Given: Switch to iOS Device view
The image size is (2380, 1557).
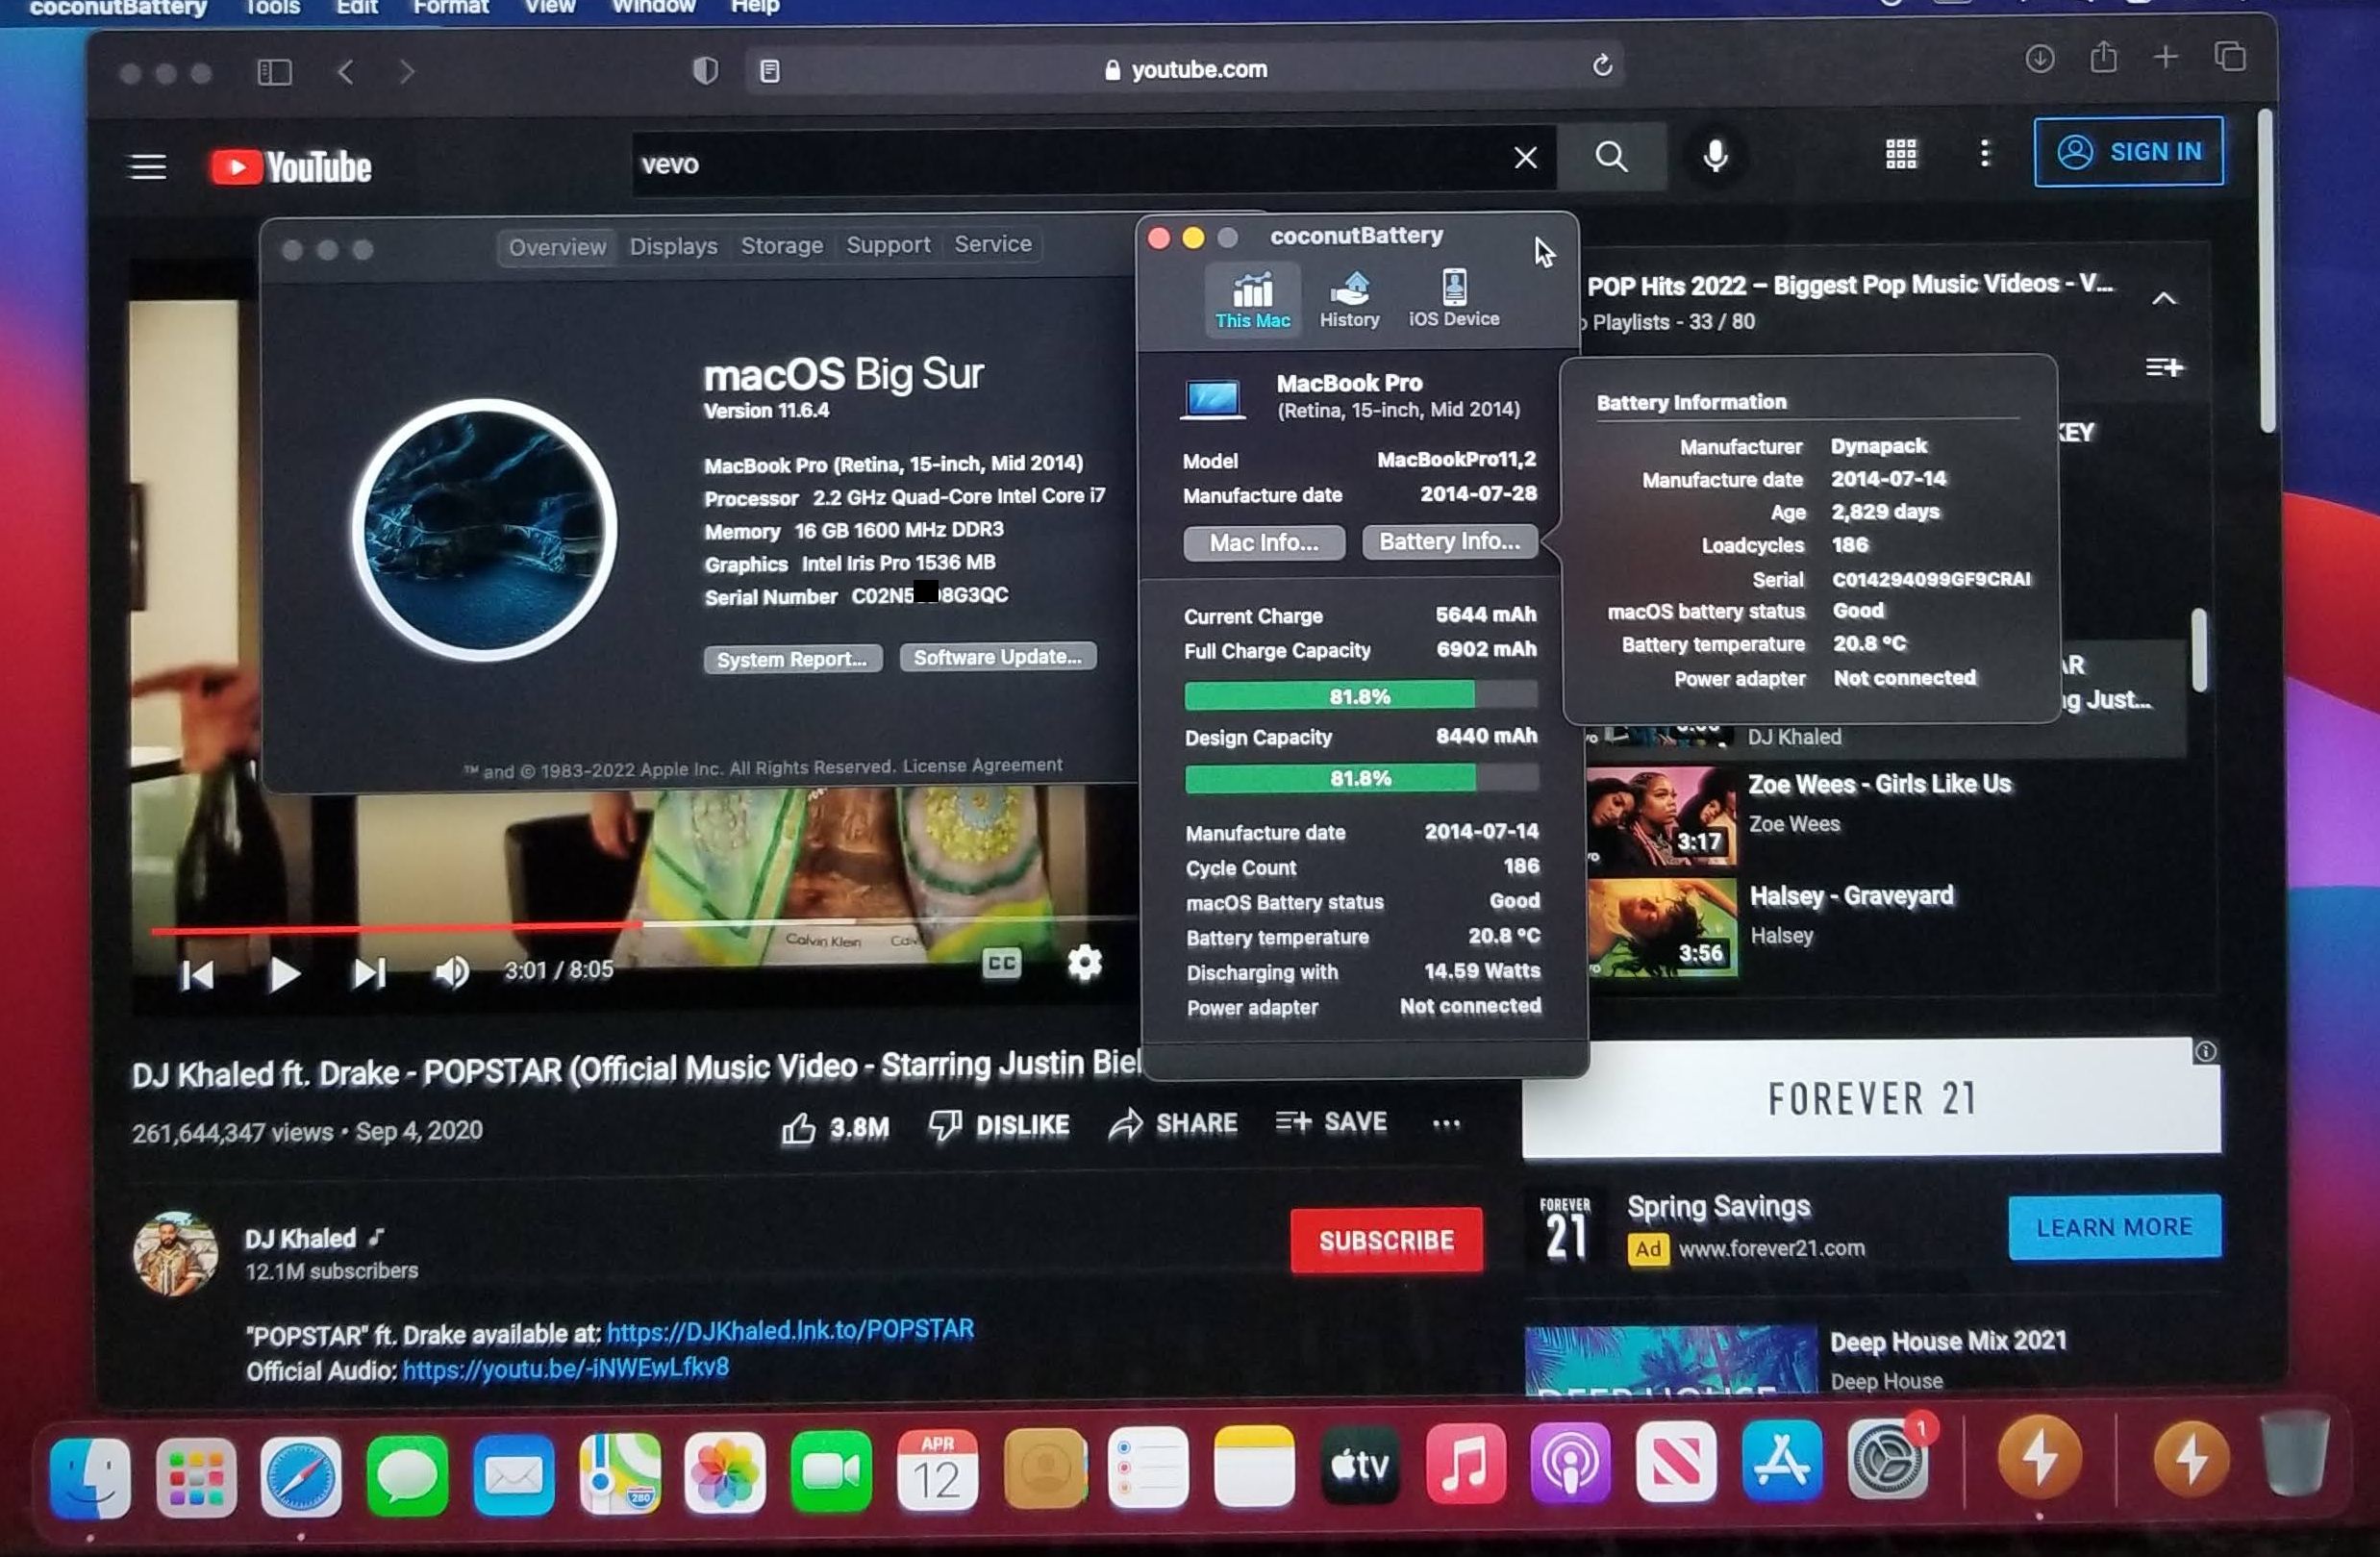Looking at the screenshot, I should click(x=1453, y=299).
